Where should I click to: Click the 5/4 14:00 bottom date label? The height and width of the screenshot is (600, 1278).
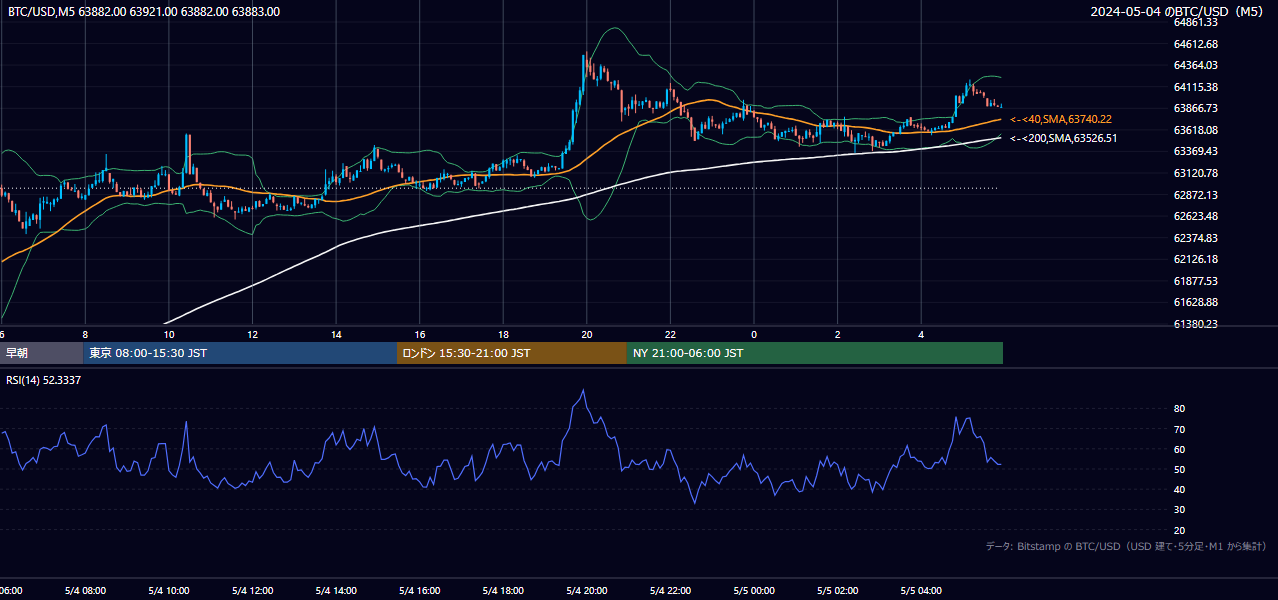click(336, 591)
